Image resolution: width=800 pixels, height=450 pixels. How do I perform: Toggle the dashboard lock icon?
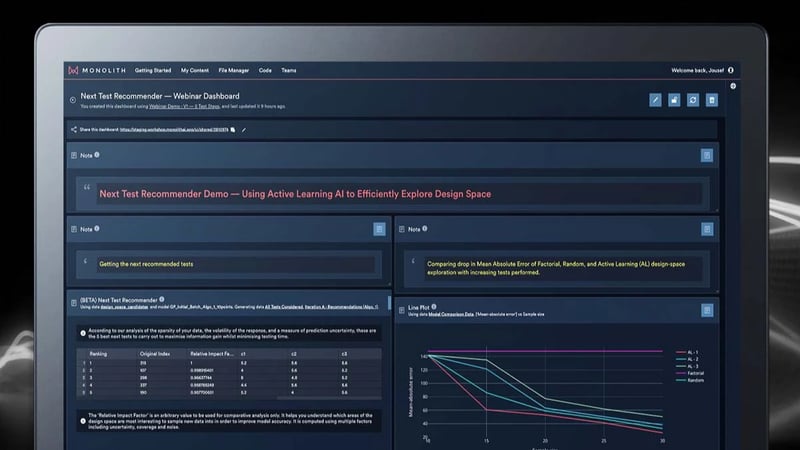(674, 100)
